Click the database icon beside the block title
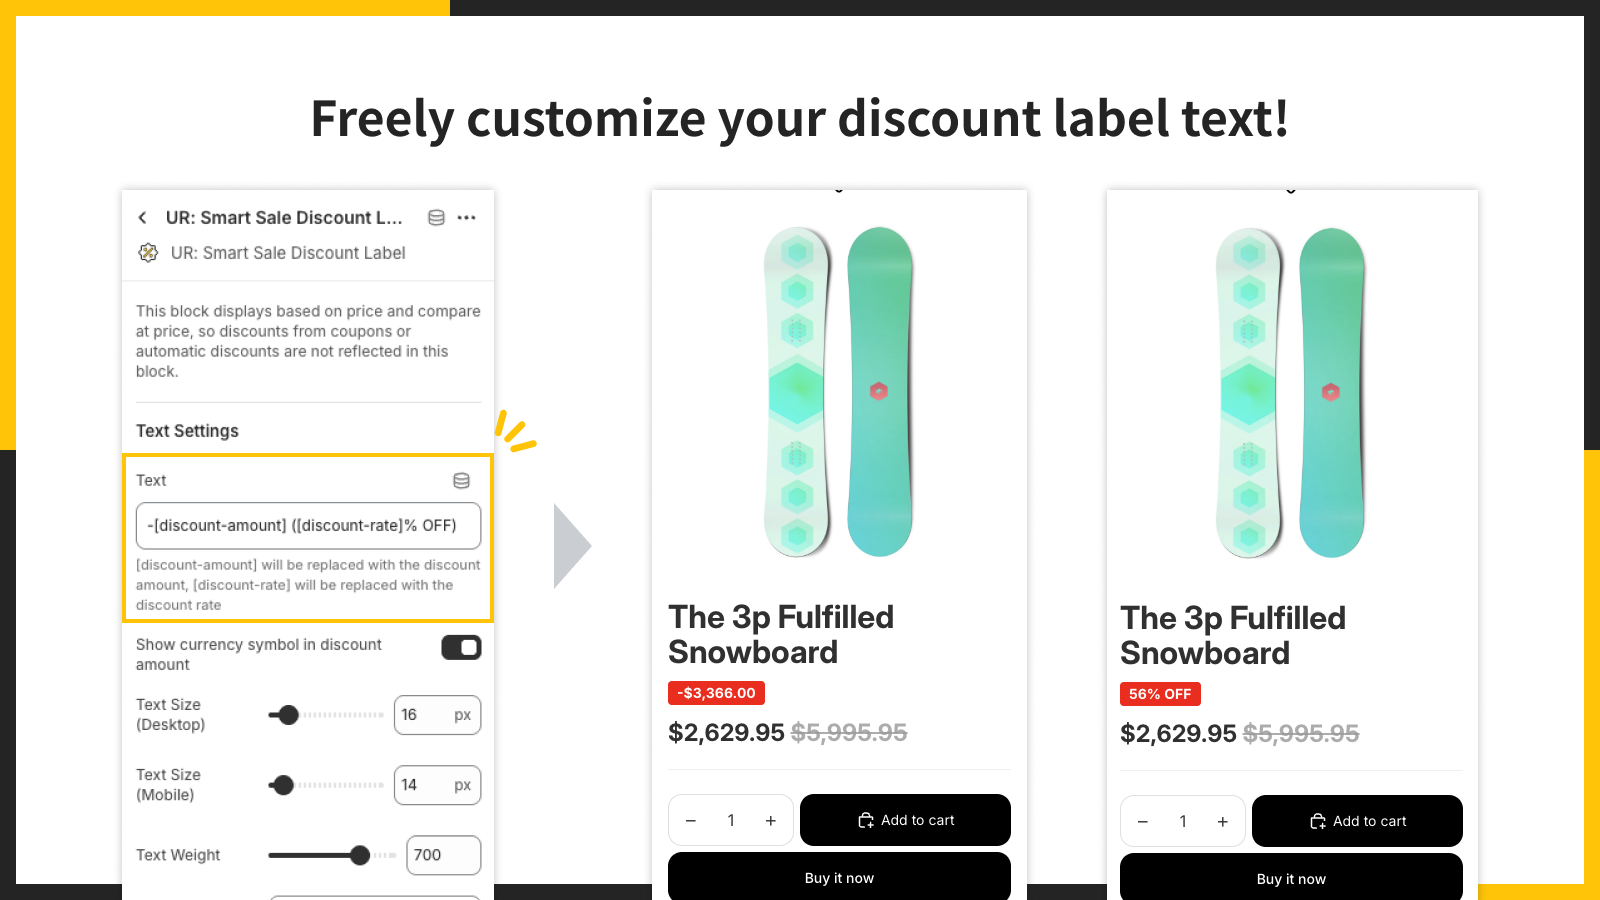Image resolution: width=1600 pixels, height=900 pixels. click(x=436, y=218)
